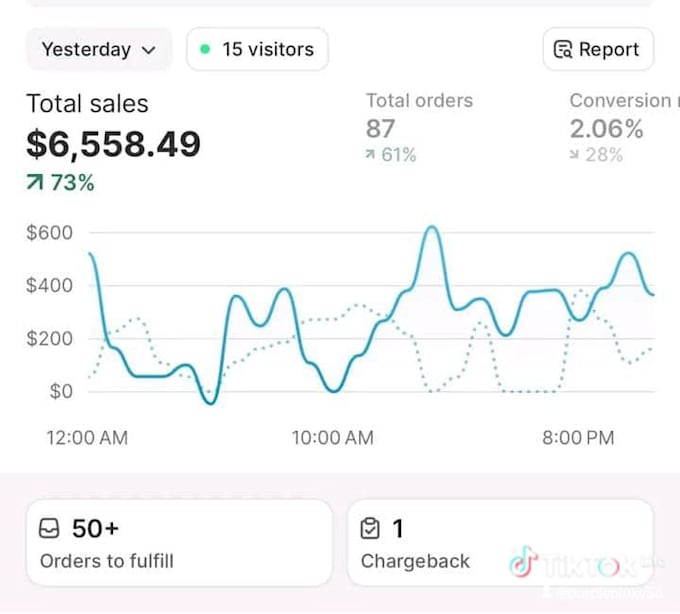Click the 61% orders increase arrow icon

370,154
